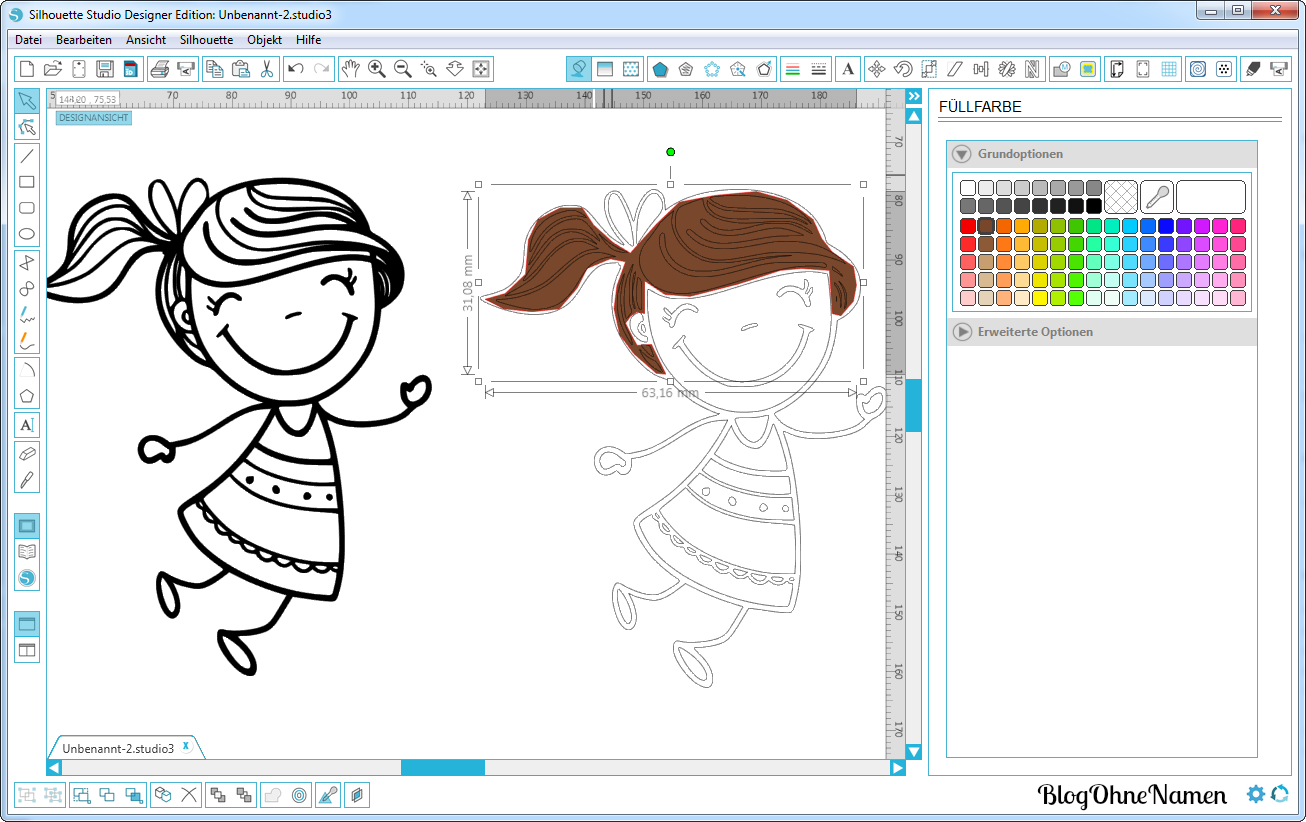Open the Datei menu
The width and height of the screenshot is (1306, 822).
click(x=28, y=40)
